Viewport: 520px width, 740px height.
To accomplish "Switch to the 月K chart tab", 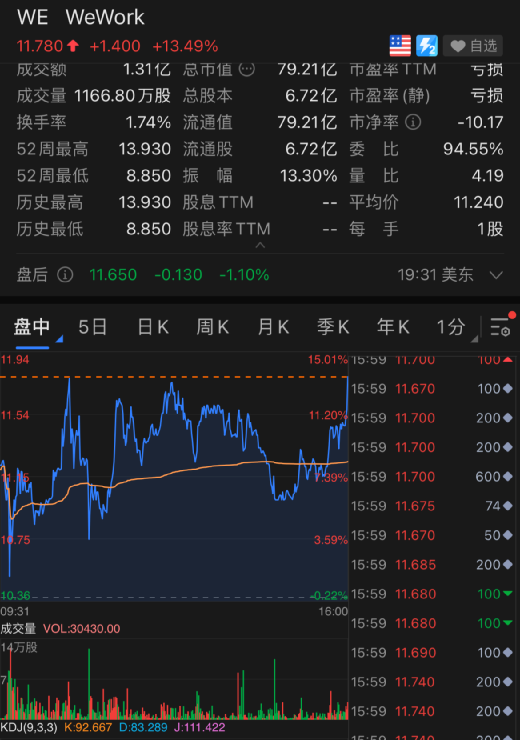I will (x=273, y=327).
